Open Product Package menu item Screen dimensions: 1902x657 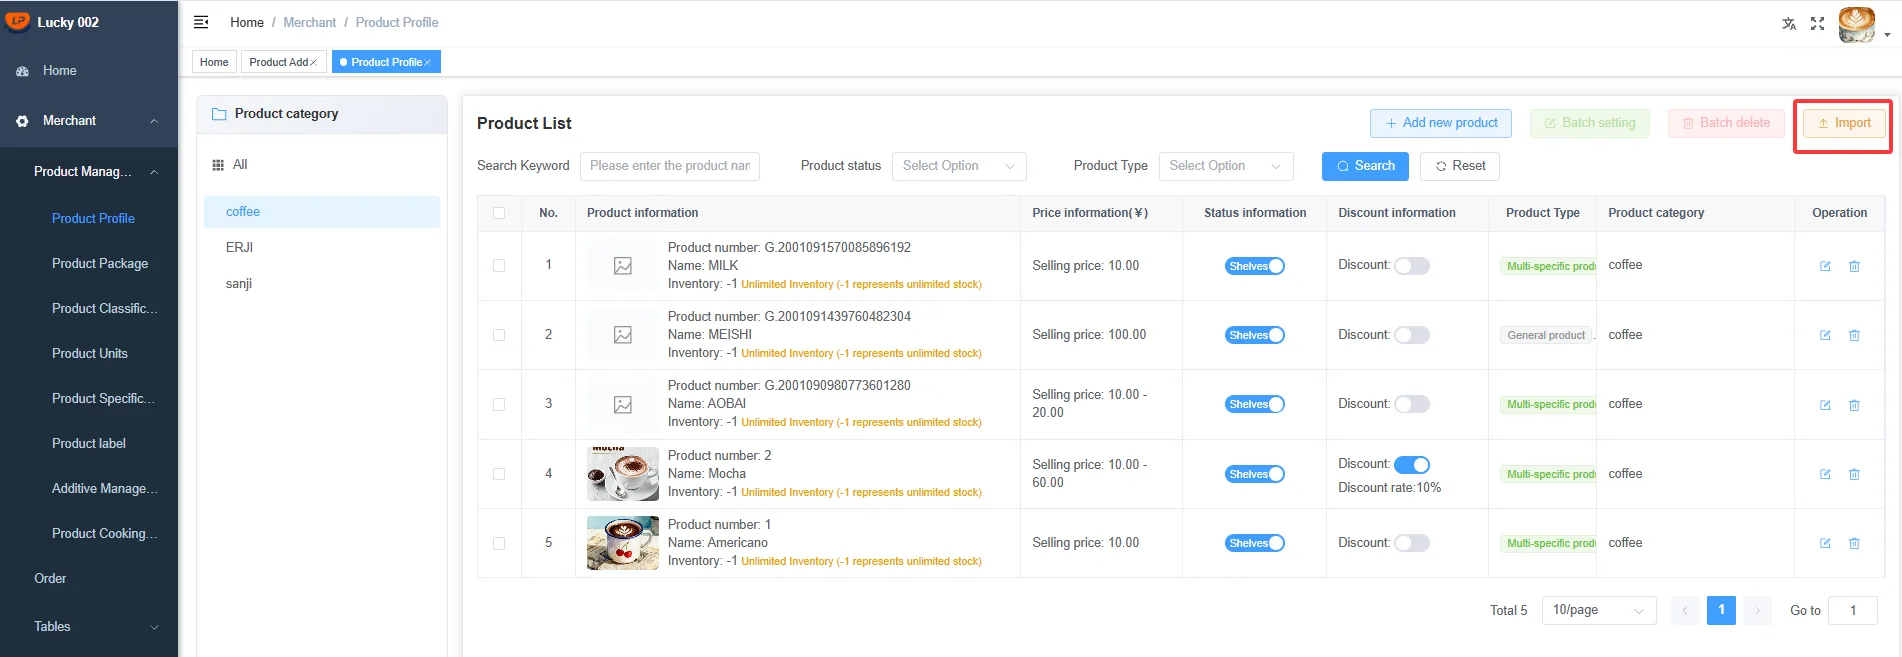click(x=100, y=264)
